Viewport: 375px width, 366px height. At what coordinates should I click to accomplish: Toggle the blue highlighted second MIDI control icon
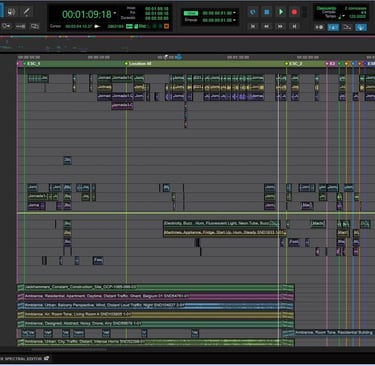pos(333,27)
